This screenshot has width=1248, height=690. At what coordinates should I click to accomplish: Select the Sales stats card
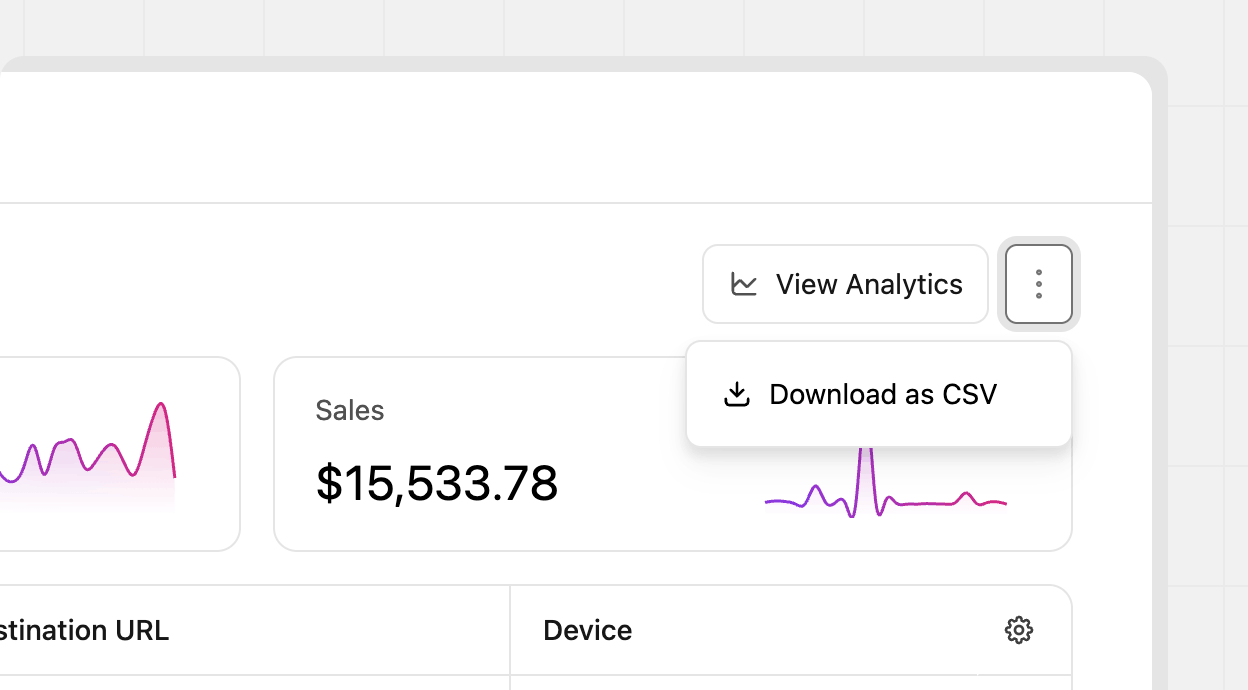click(x=673, y=454)
